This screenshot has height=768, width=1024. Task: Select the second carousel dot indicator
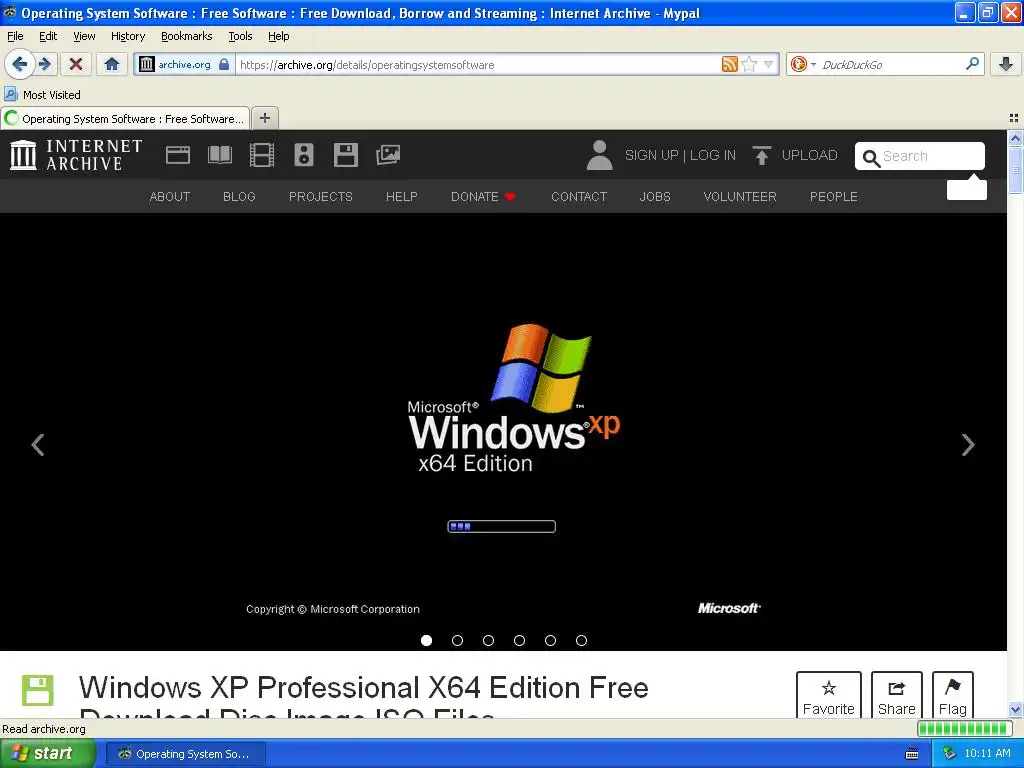click(x=457, y=640)
